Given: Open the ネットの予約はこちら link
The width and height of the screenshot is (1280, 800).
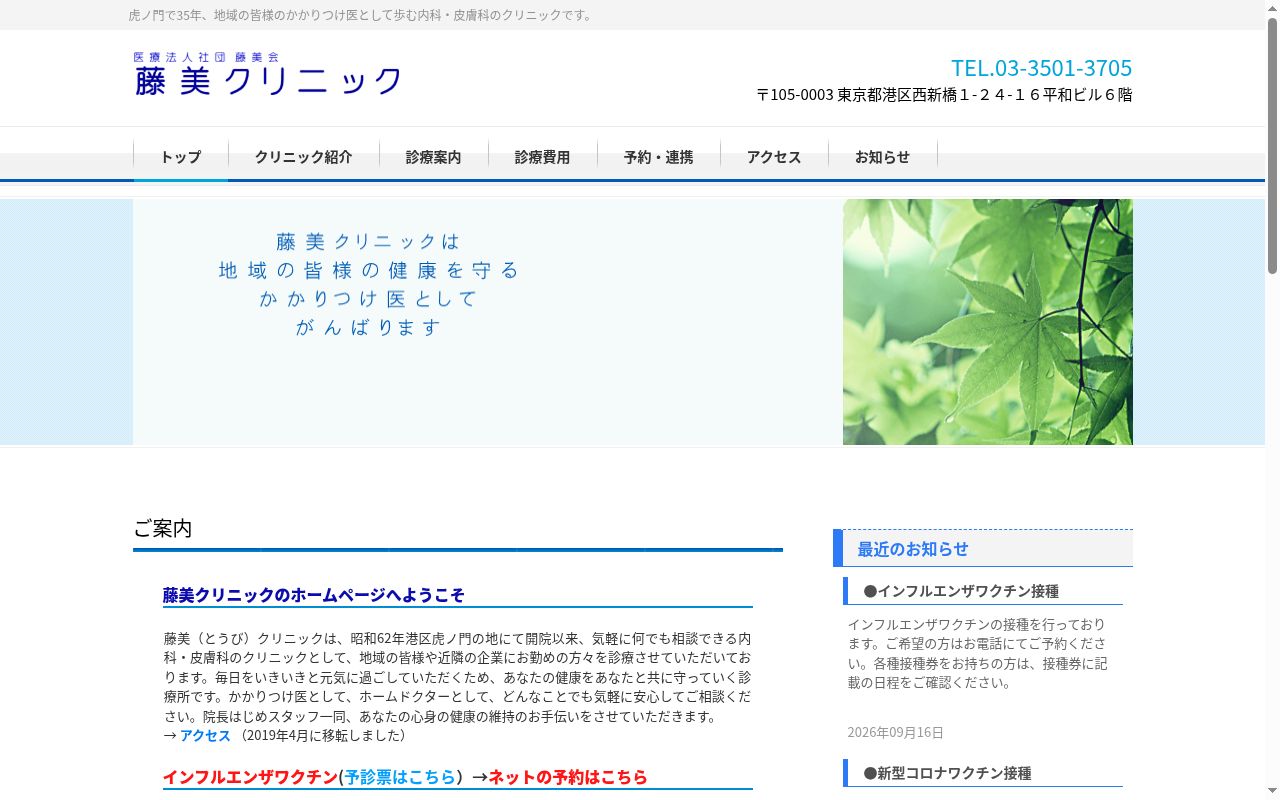Looking at the screenshot, I should 568,777.
